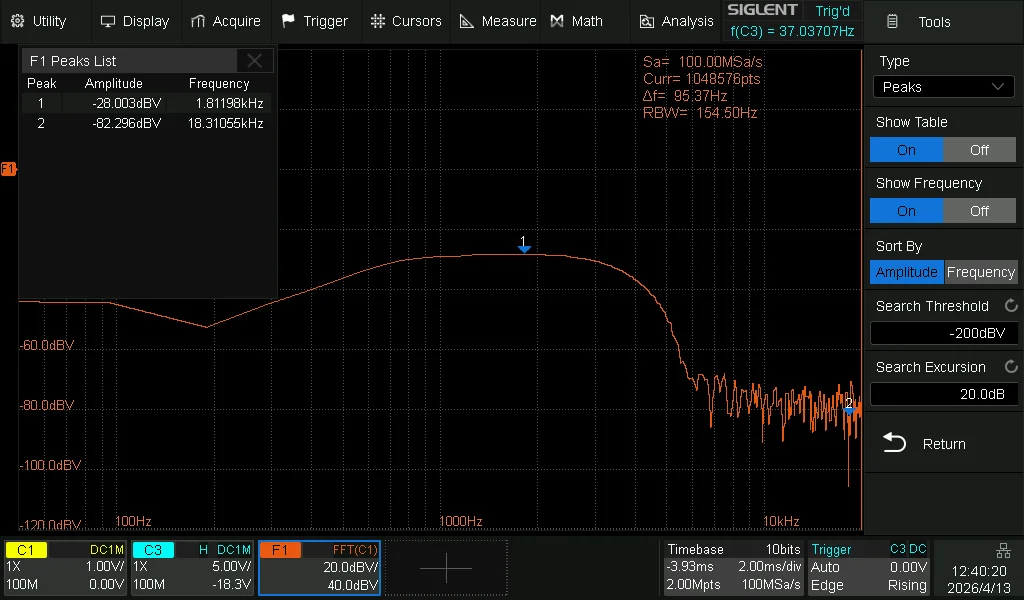The width and height of the screenshot is (1024, 600).
Task: Sort peaks by Frequency
Action: (x=980, y=272)
